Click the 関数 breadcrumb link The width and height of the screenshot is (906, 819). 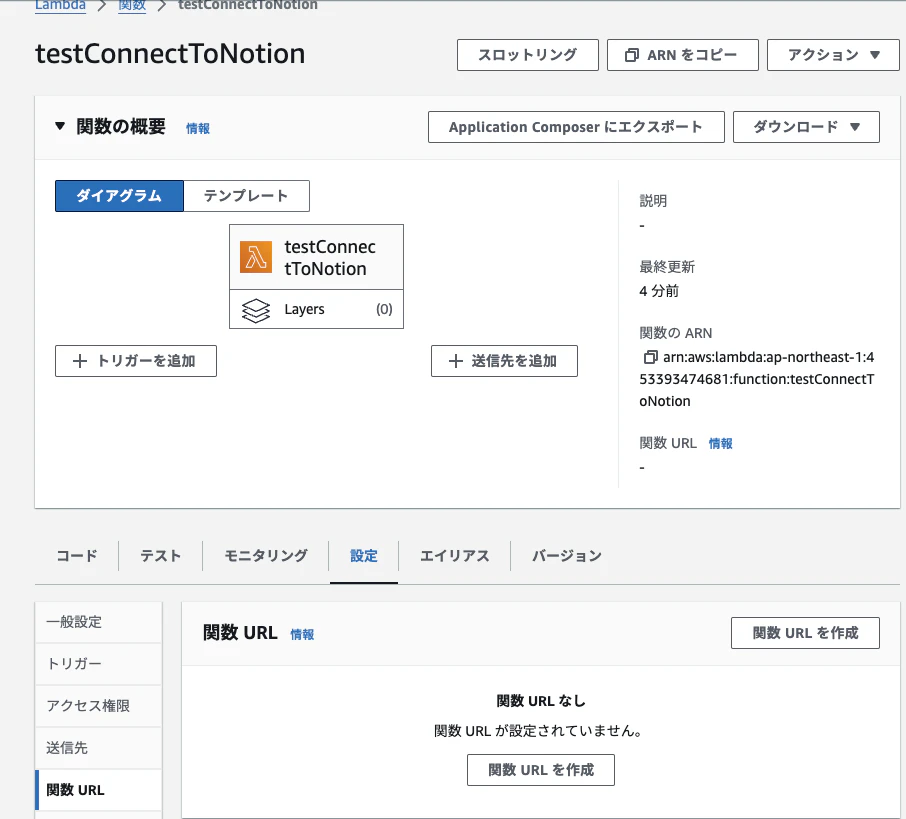132,5
